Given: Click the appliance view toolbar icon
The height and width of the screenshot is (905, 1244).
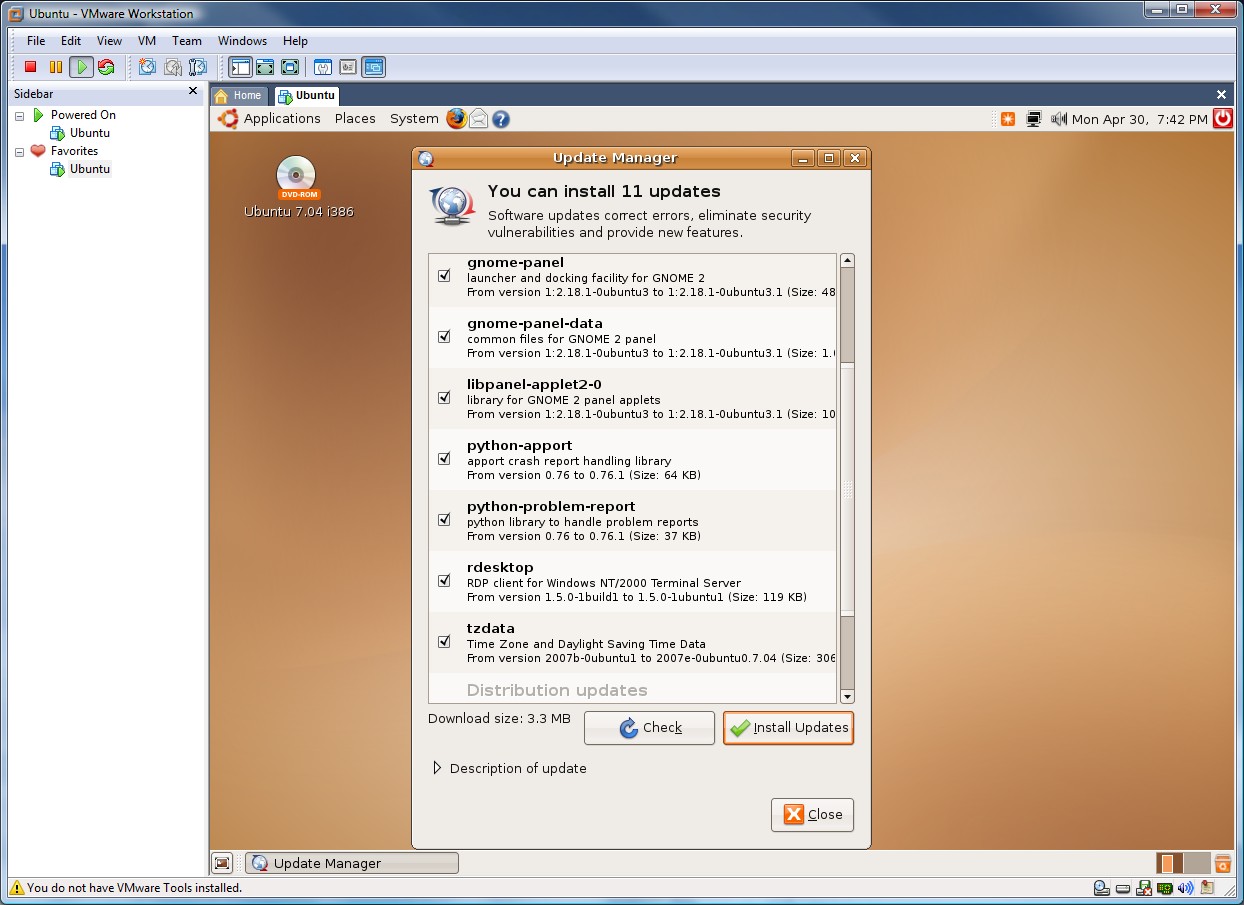Looking at the screenshot, I should pos(348,67).
